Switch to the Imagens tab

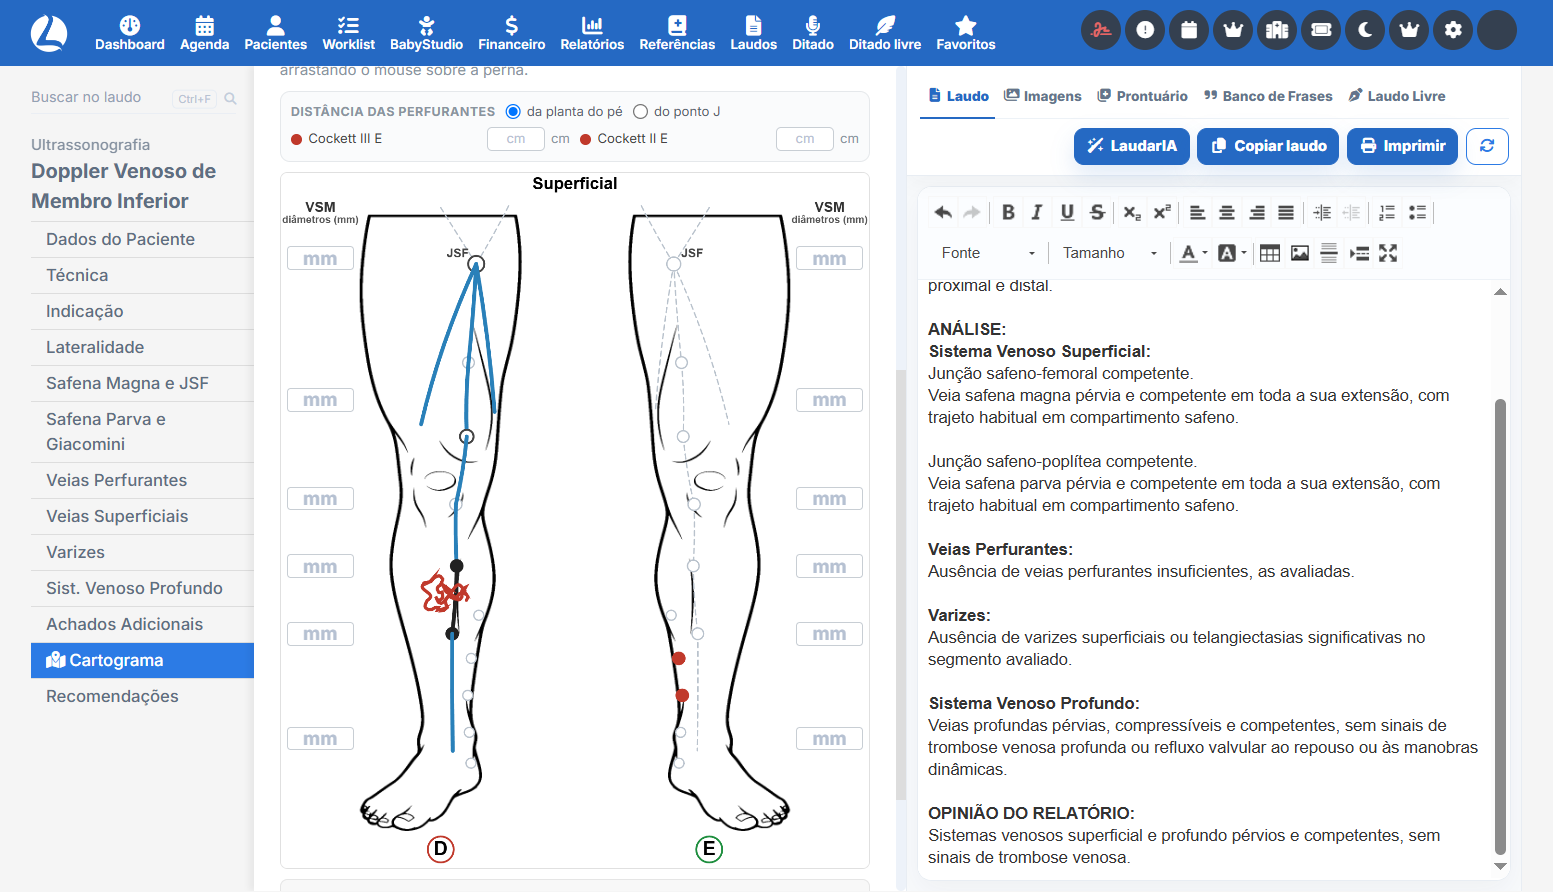(1042, 96)
